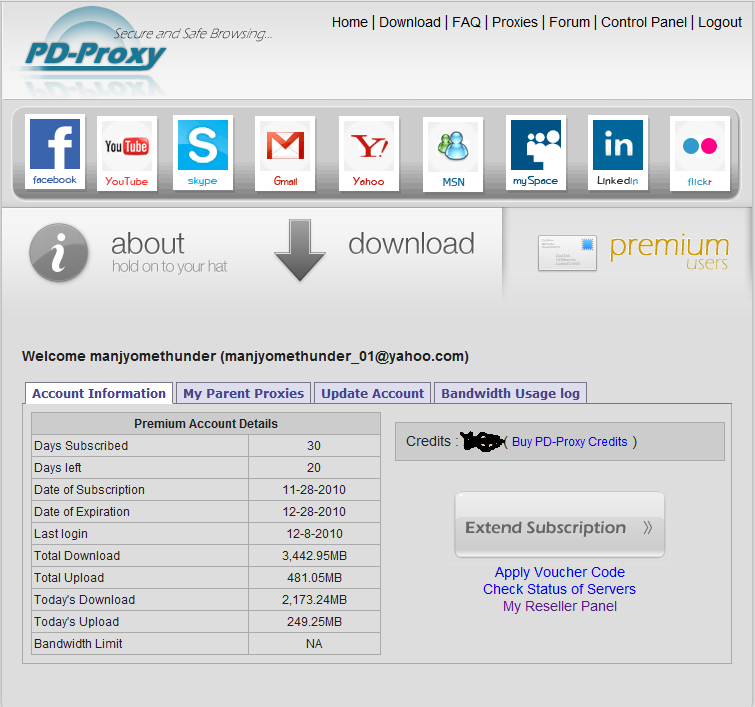Click the 'NA' bandwidth limit value
Screen dimensions: 755x707
click(x=314, y=644)
